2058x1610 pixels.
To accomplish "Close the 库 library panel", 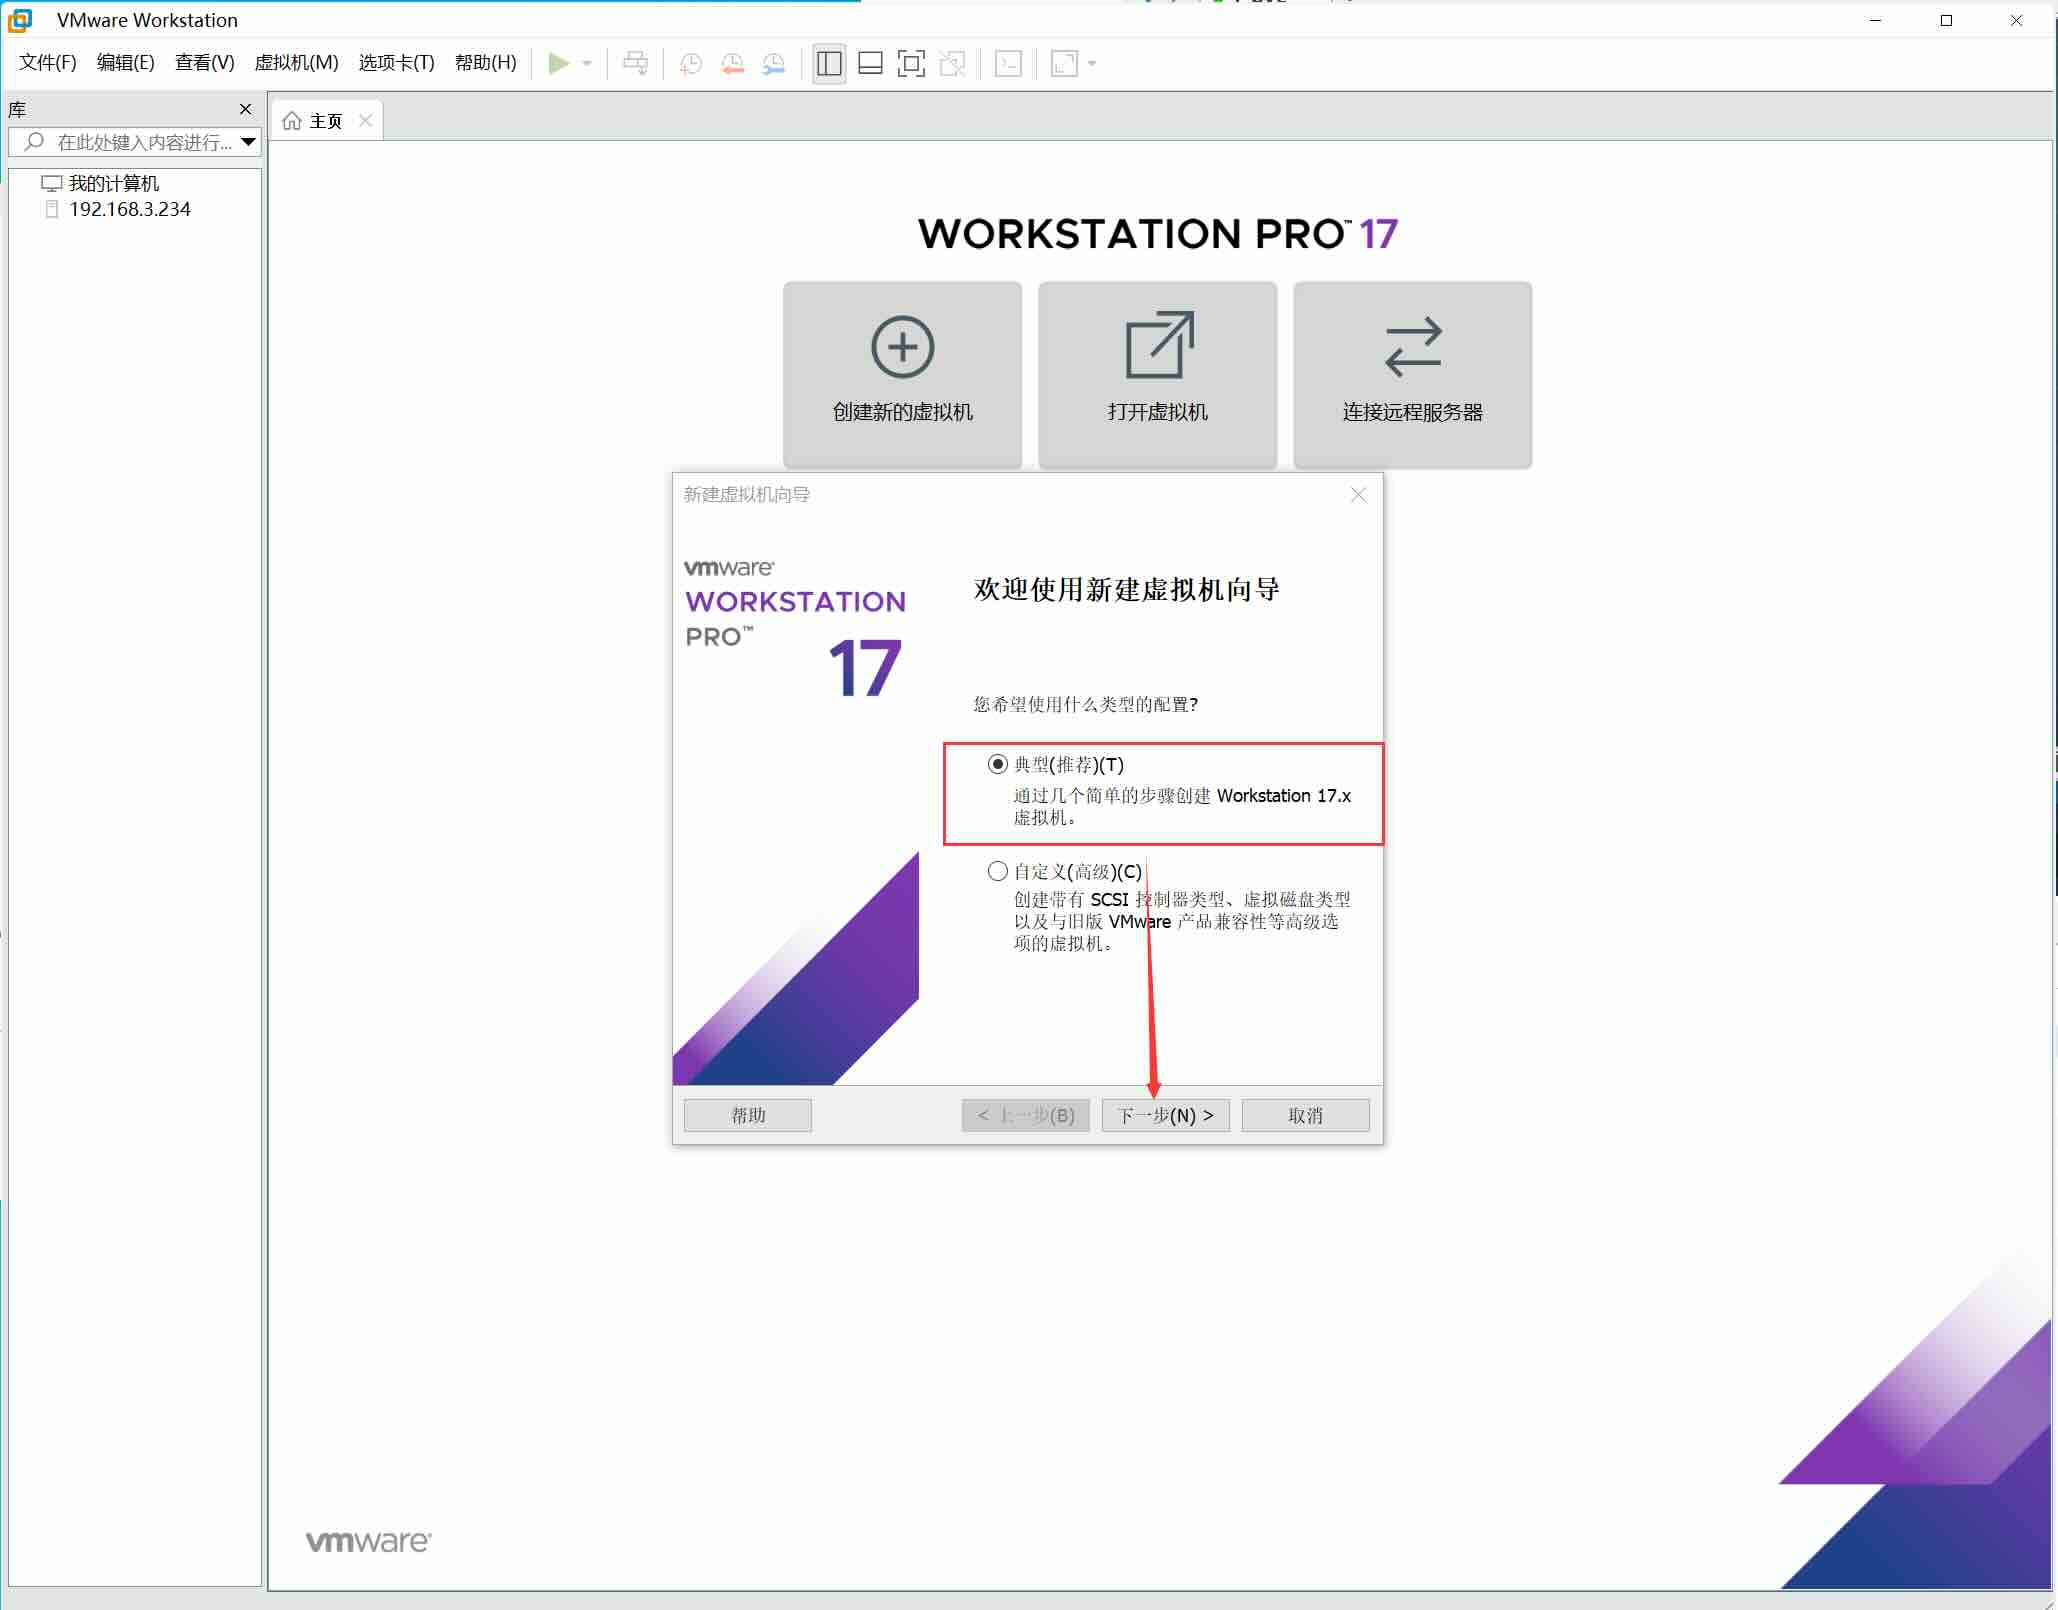I will pos(246,109).
